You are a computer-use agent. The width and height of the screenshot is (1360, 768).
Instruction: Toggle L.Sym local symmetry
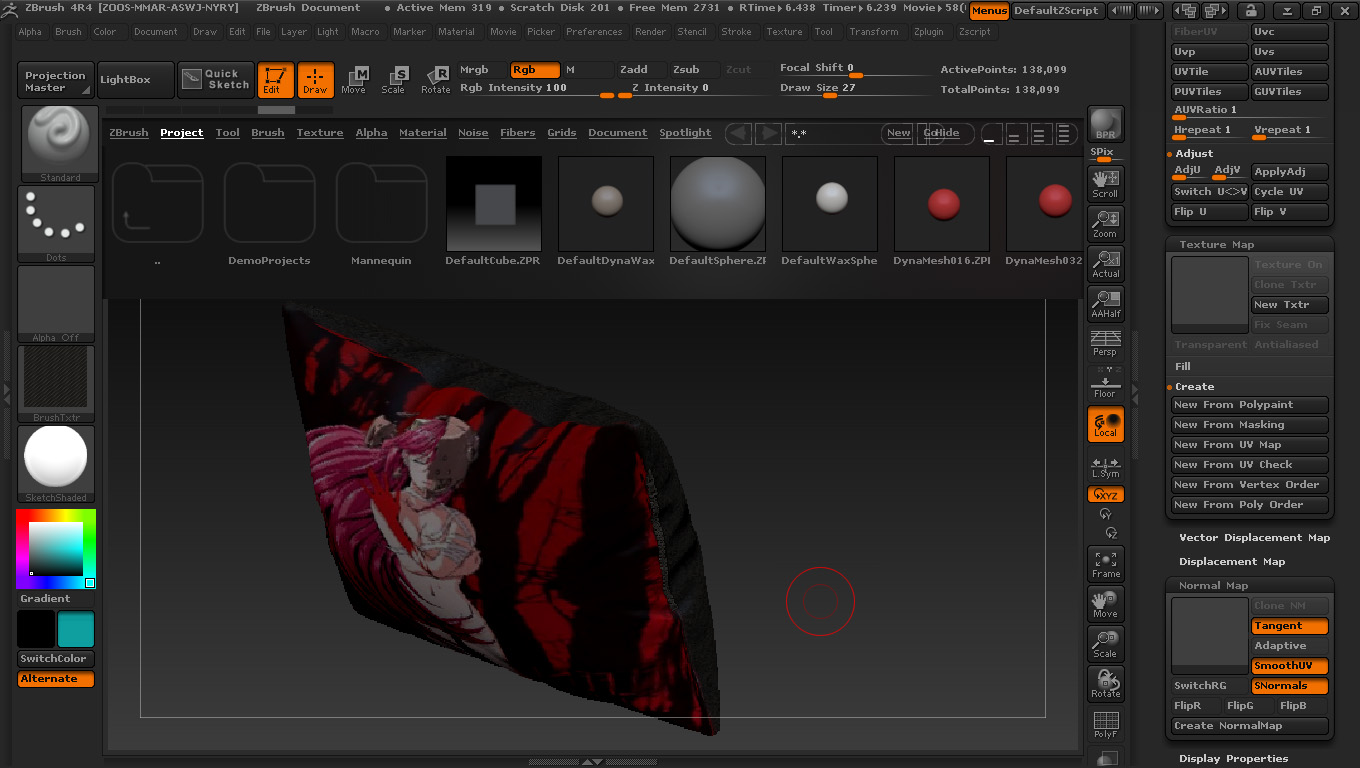(1105, 465)
